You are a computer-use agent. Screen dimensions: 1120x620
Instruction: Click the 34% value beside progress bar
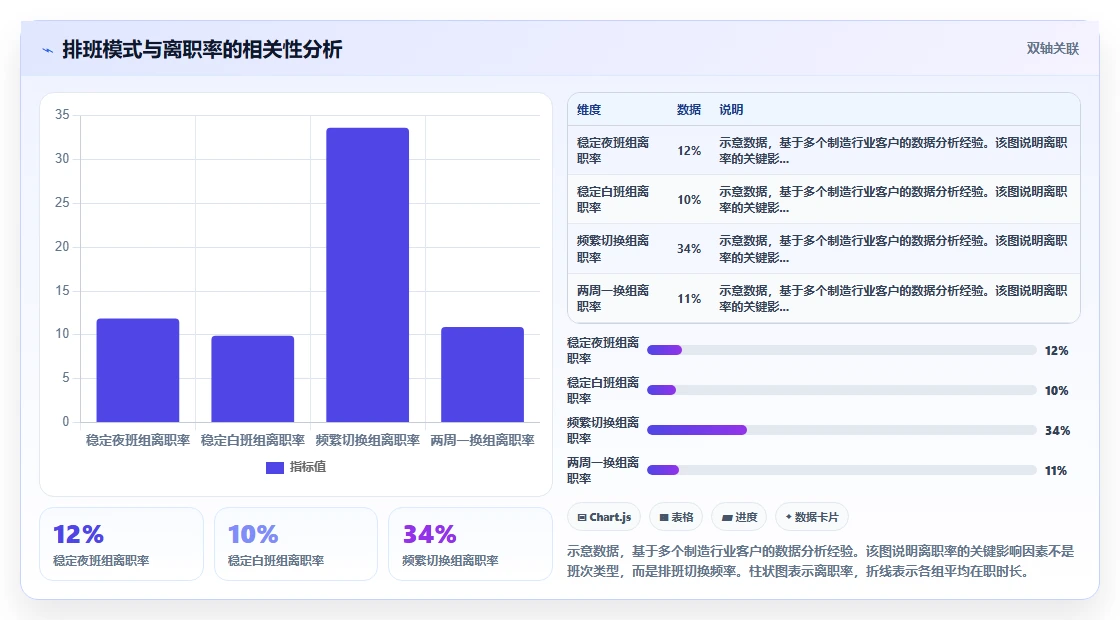point(1057,431)
